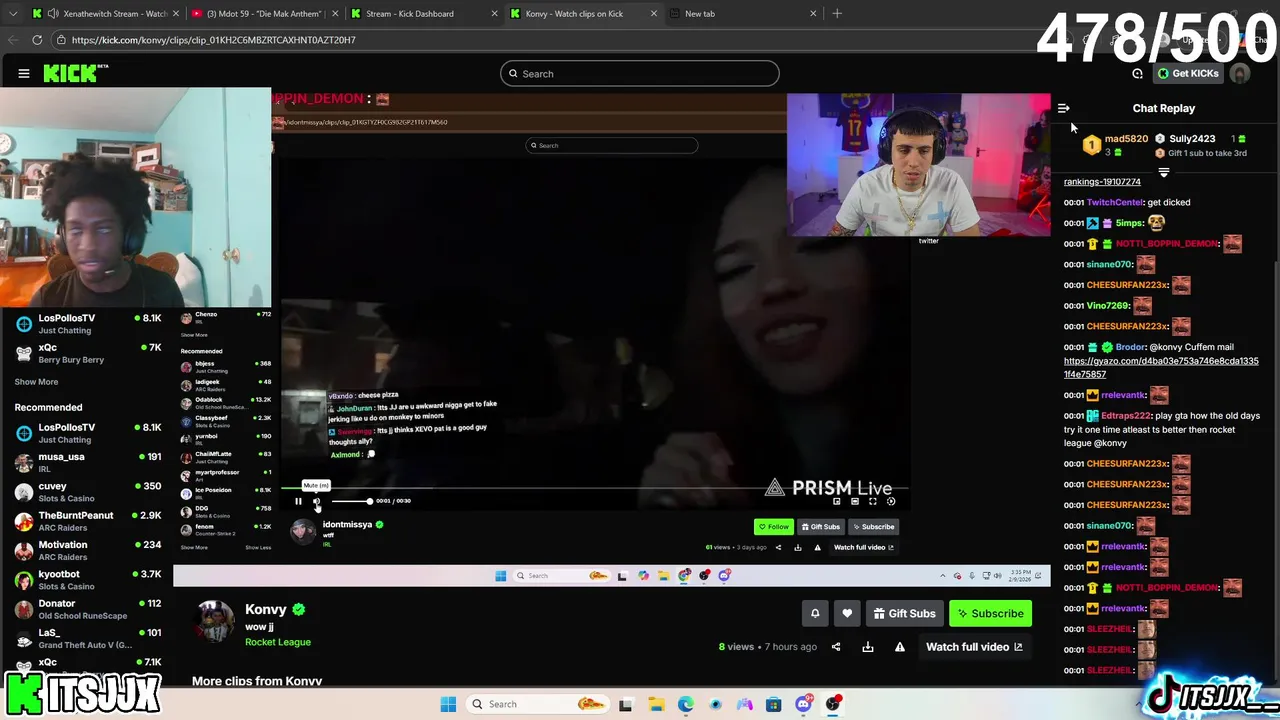Viewport: 1280px width, 720px height.
Task: Expand the gift leaderboard chevron
Action: tap(1163, 172)
